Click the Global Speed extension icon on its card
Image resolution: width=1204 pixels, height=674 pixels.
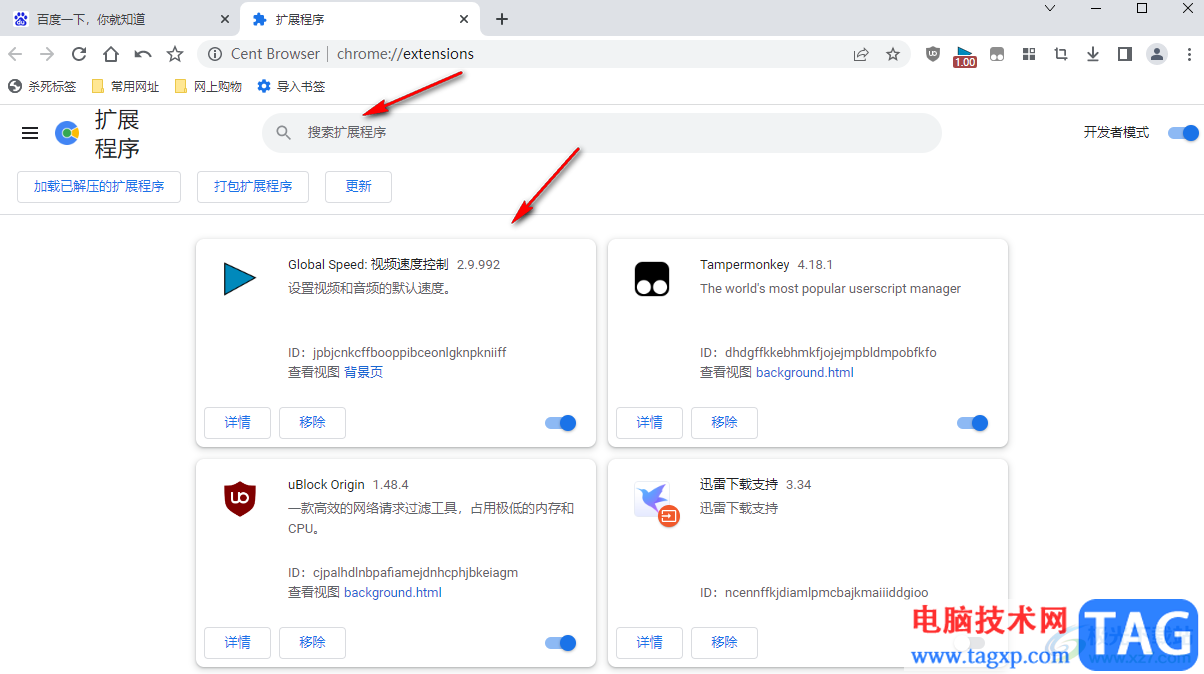click(x=240, y=279)
